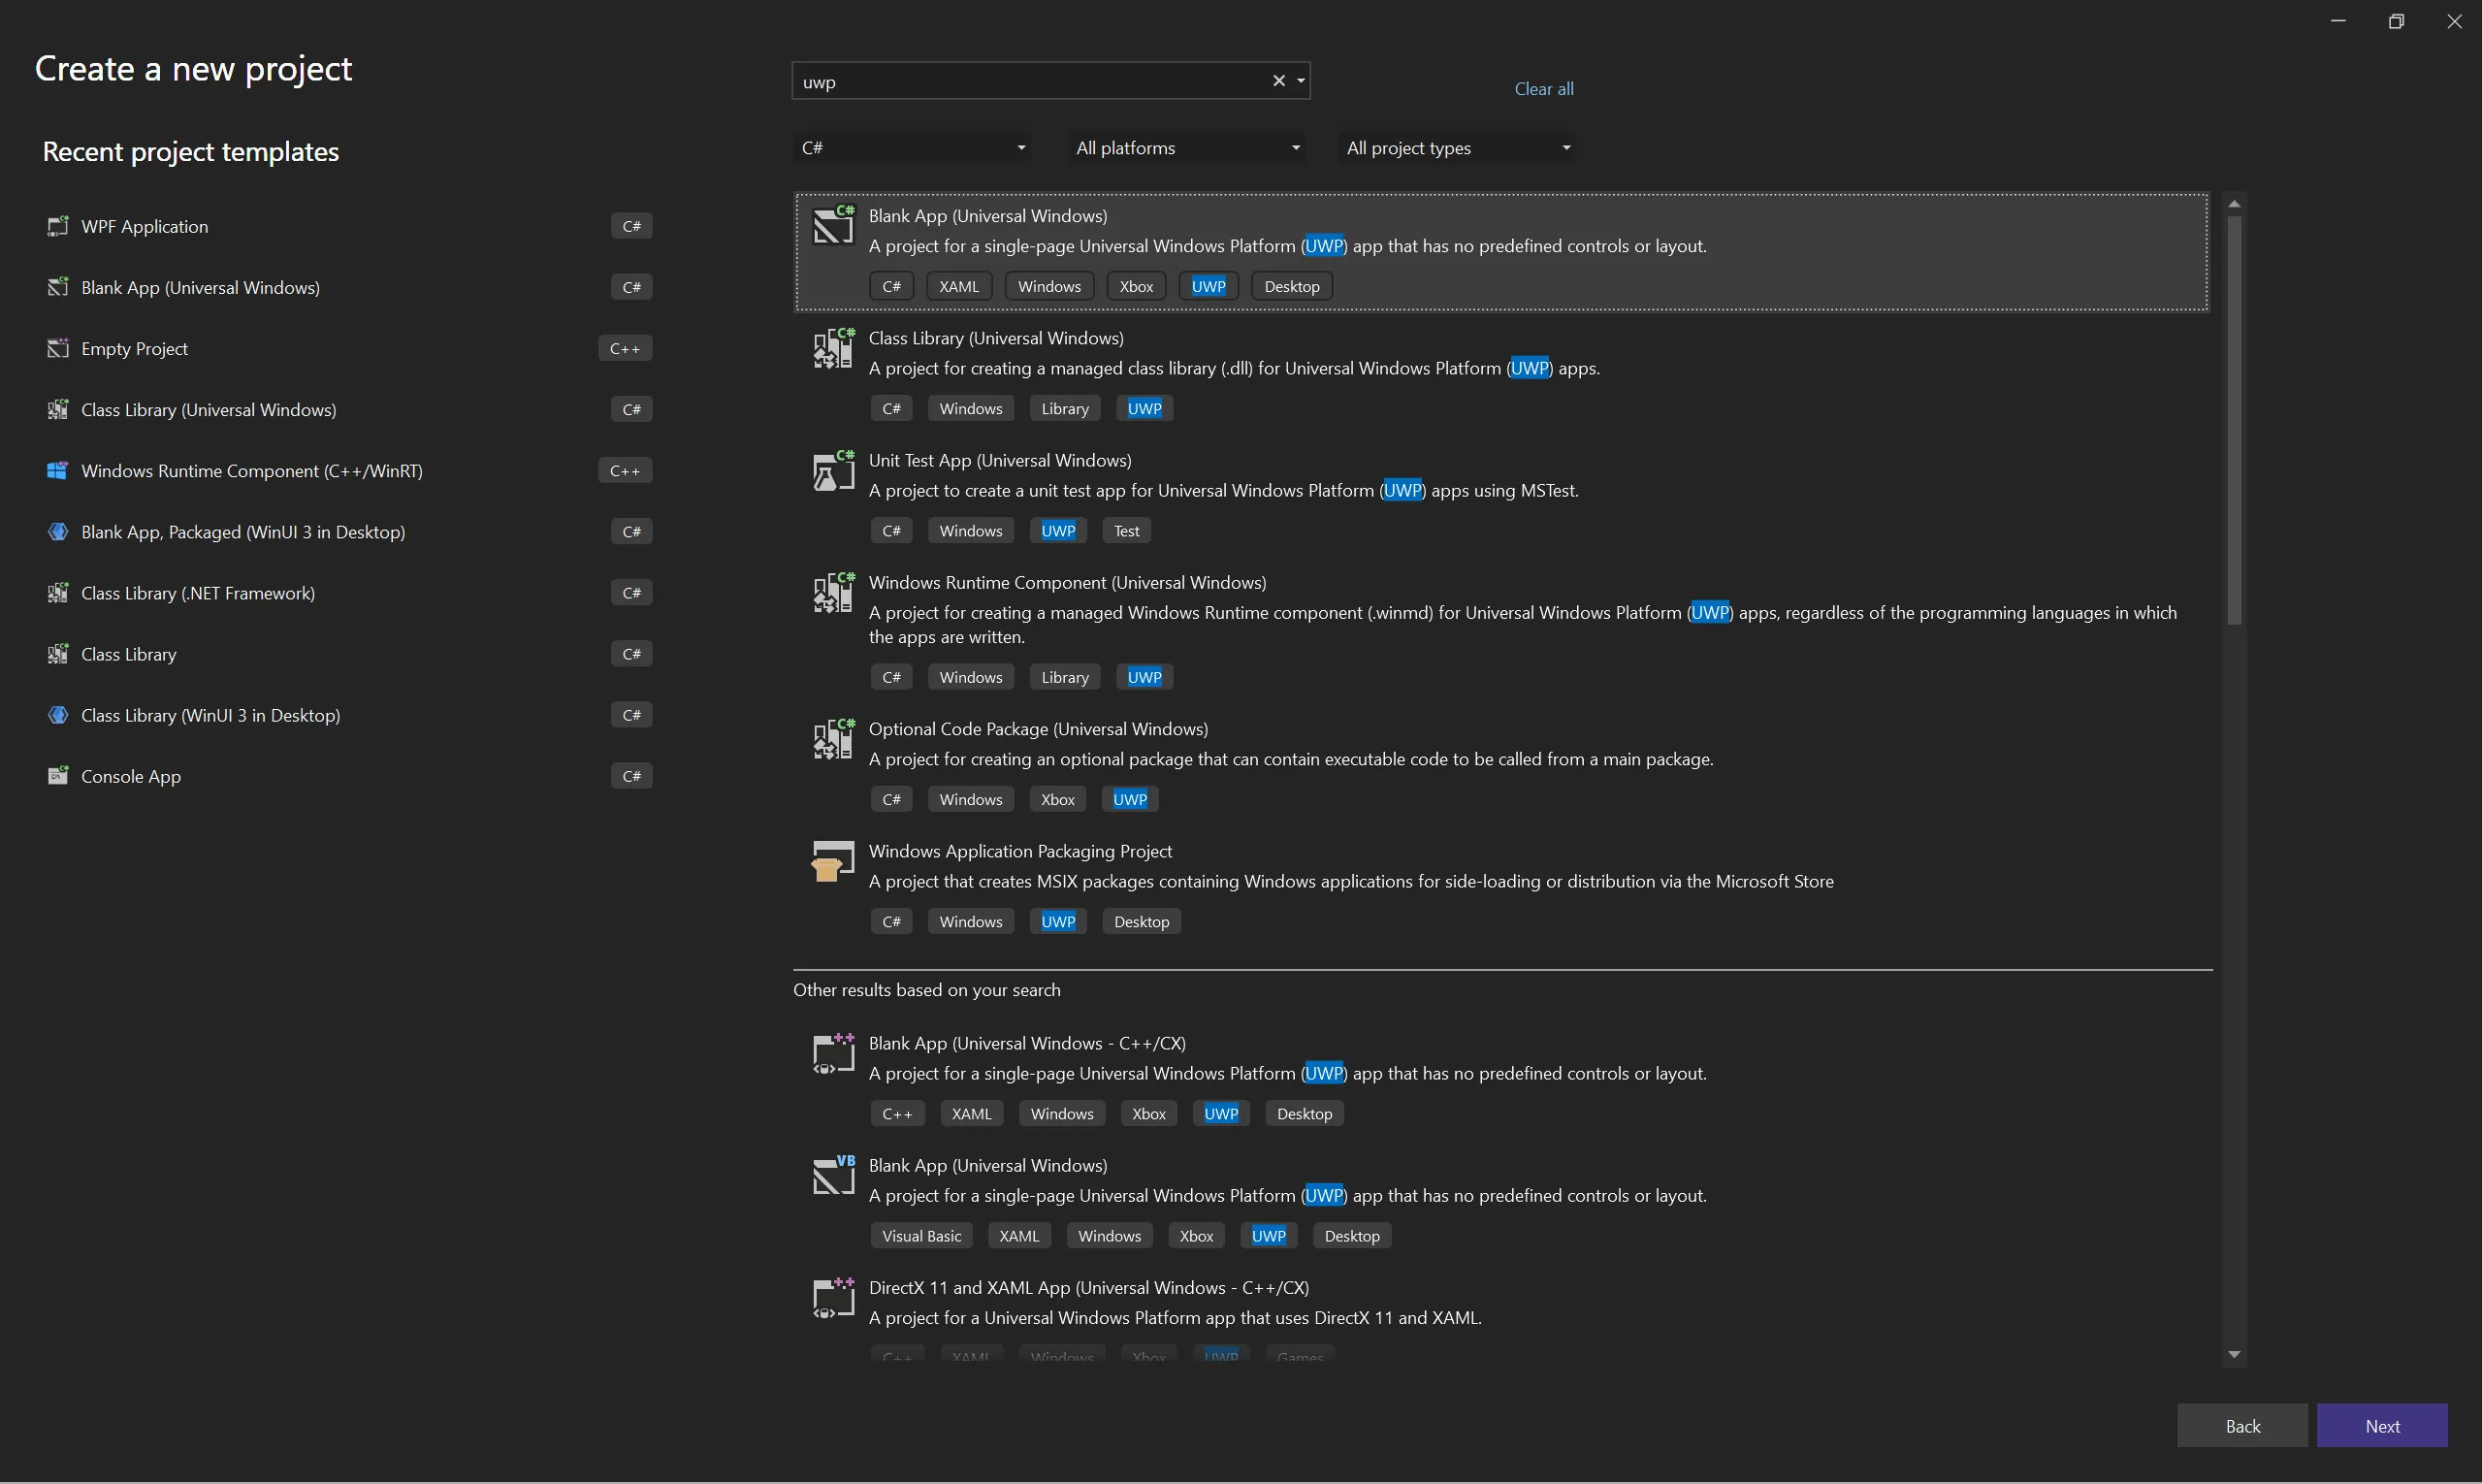Clear the uwp search query
This screenshot has height=1484, width=2482.
(1278, 81)
